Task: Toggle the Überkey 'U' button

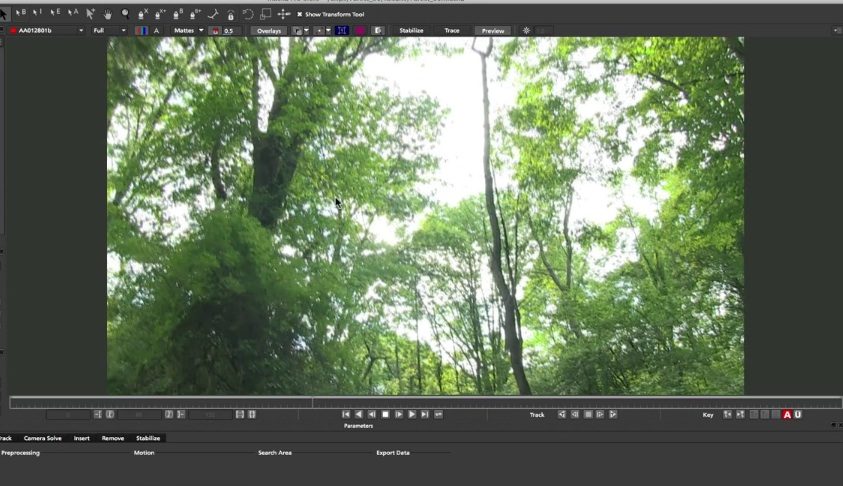Action: pyautogui.click(x=798, y=414)
